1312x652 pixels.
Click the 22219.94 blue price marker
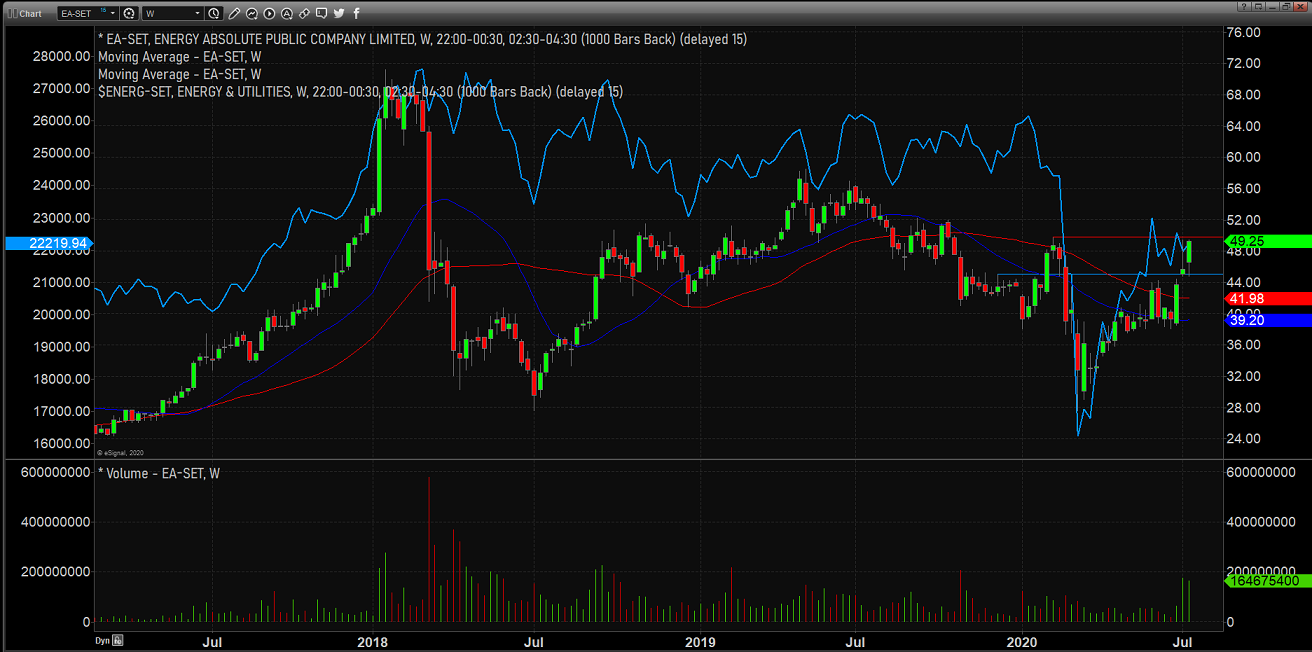(x=47, y=243)
